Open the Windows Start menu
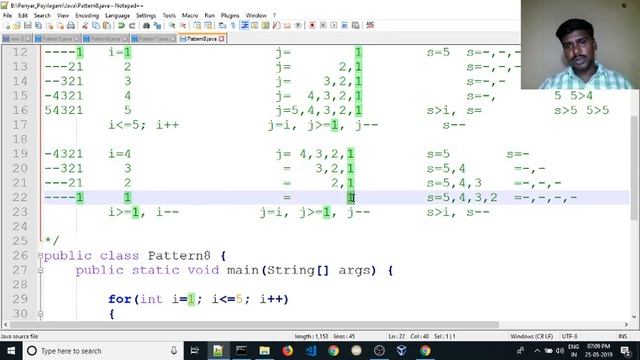640x360 pixels. 11,351
